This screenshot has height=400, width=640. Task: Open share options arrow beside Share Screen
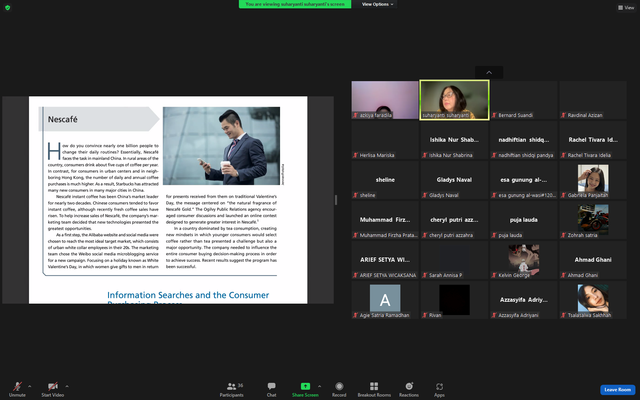click(x=319, y=386)
